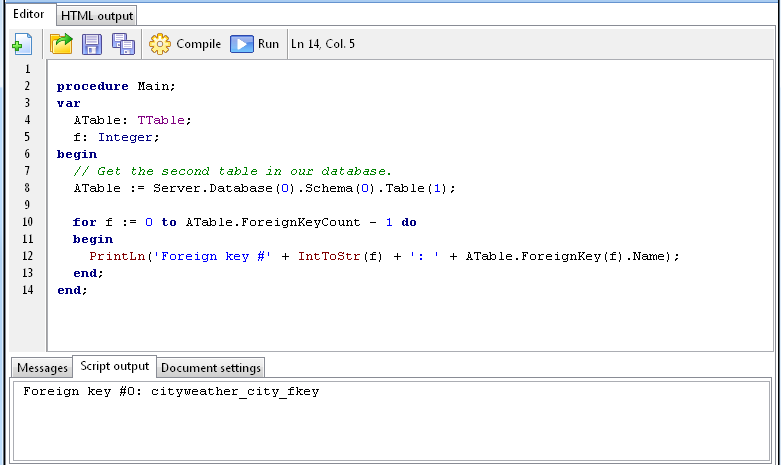Click 'for' keyword on line 10
781x465 pixels.
coord(85,222)
